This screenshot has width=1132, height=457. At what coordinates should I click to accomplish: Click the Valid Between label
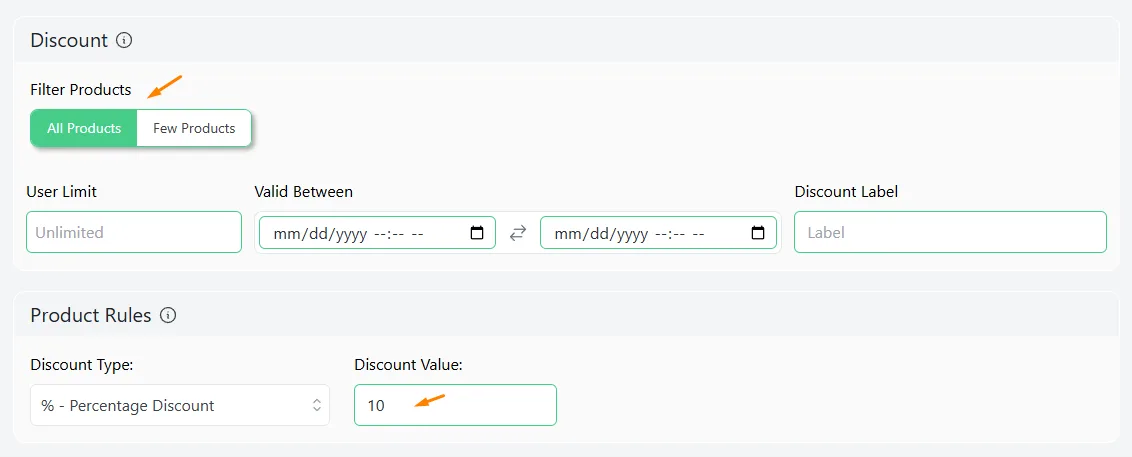(303, 192)
